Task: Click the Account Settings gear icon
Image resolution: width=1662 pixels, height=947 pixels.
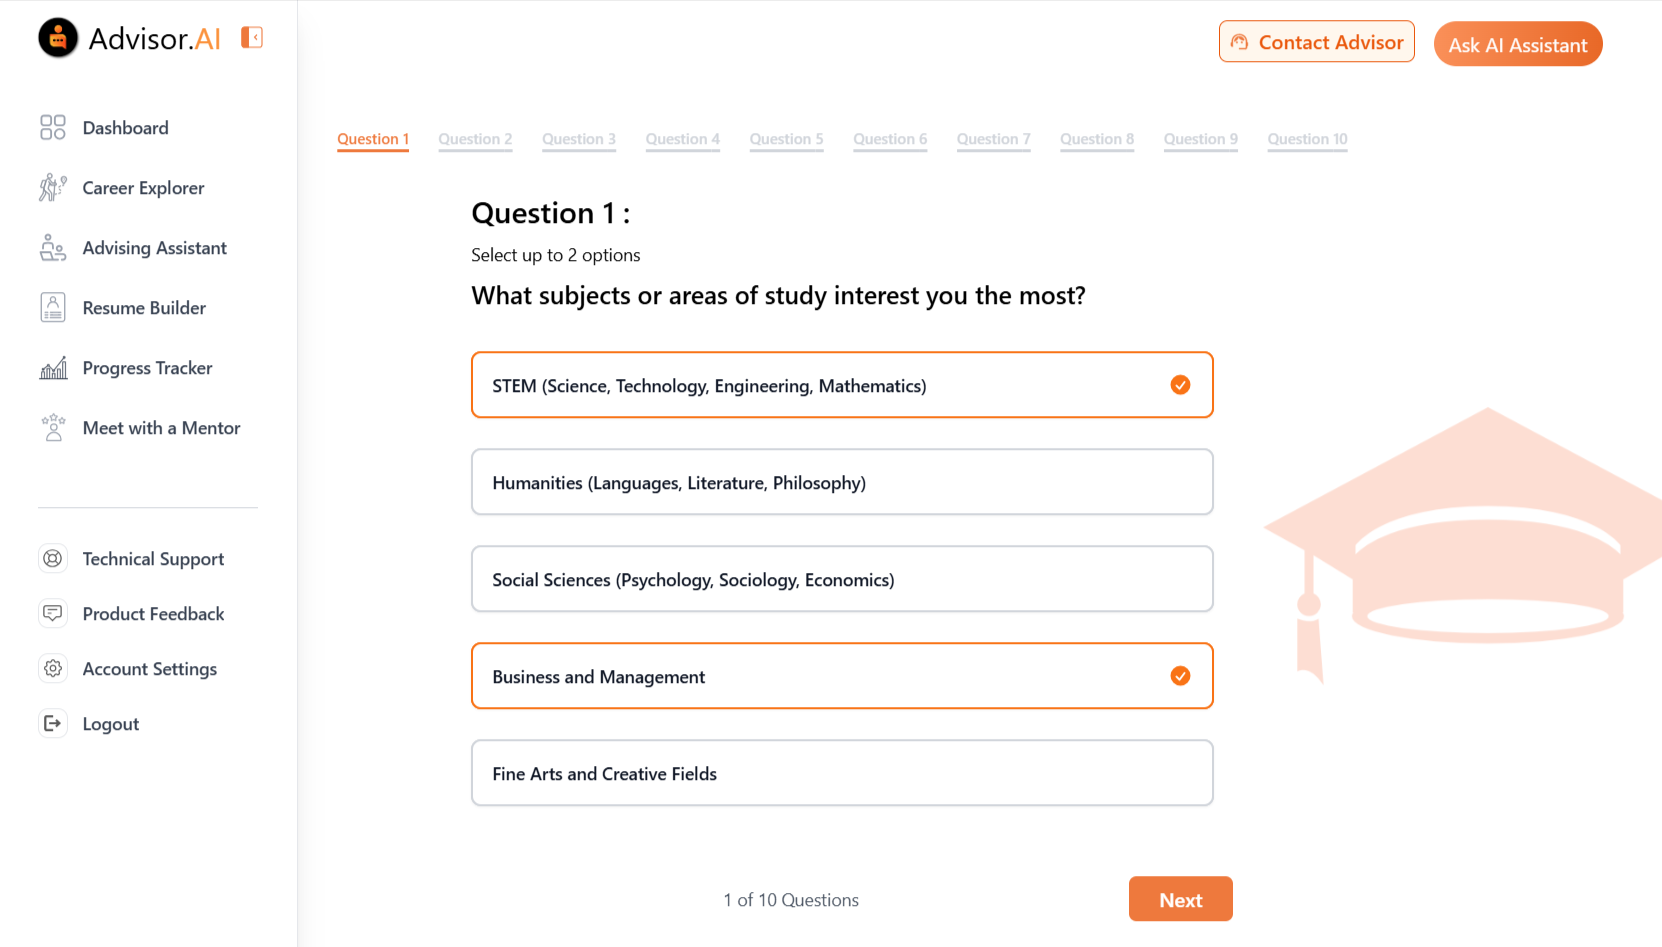Action: 52,668
